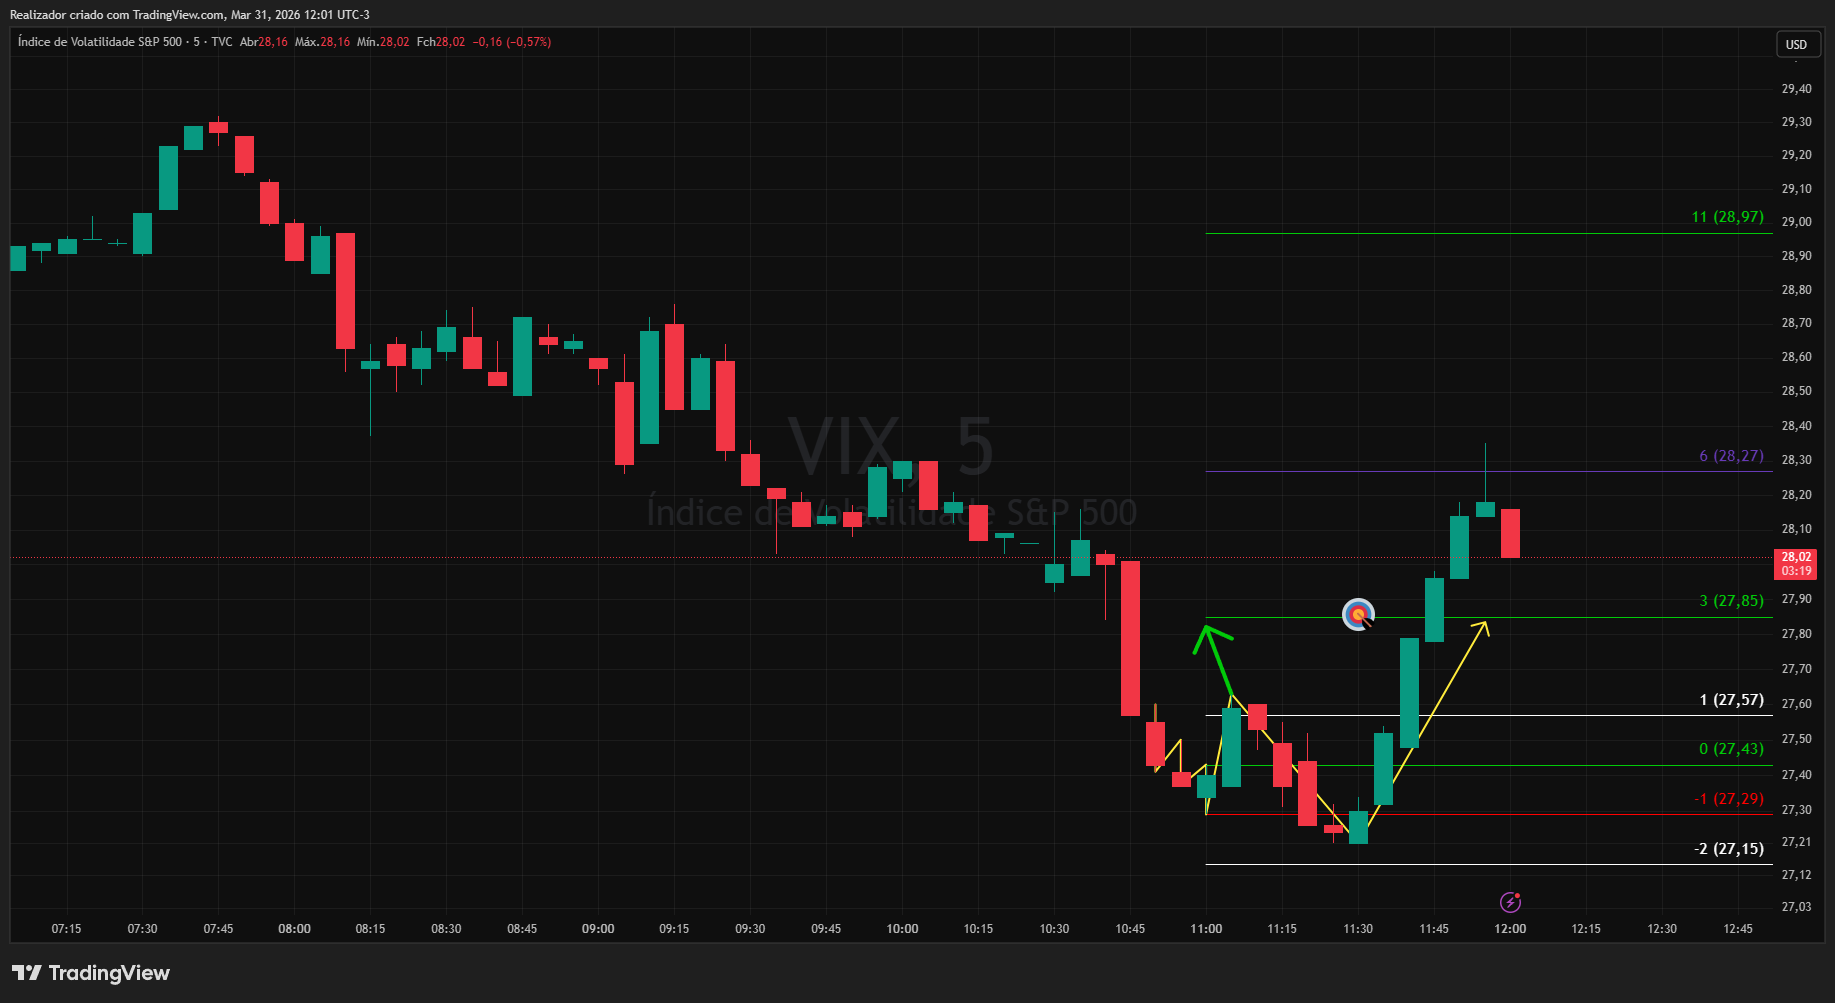Viewport: 1835px width, 1003px height.
Task: Click the change value −0,16 (−0,57%)
Action: [512, 42]
